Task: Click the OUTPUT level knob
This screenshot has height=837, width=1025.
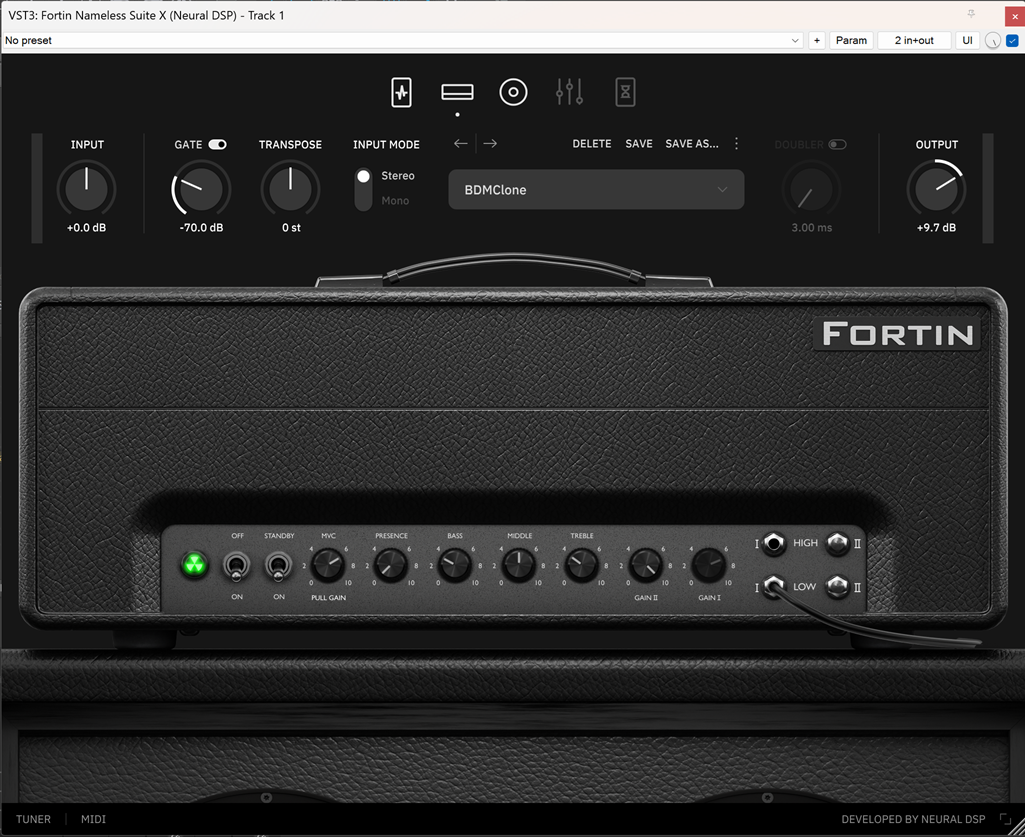Action: 936,188
